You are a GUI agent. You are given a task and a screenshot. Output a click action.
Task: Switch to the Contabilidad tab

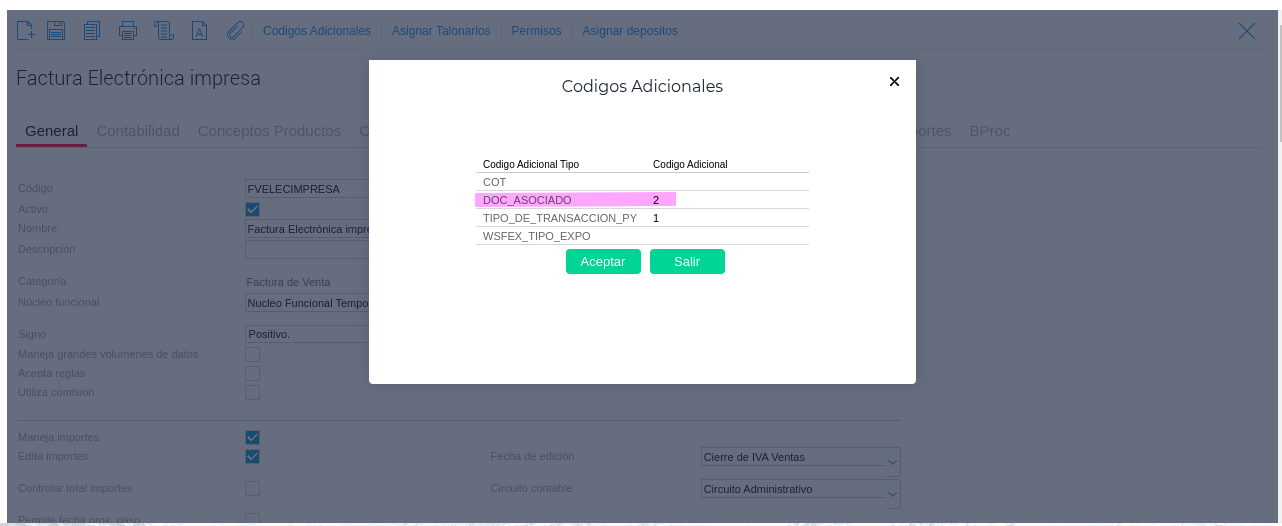click(x=138, y=131)
